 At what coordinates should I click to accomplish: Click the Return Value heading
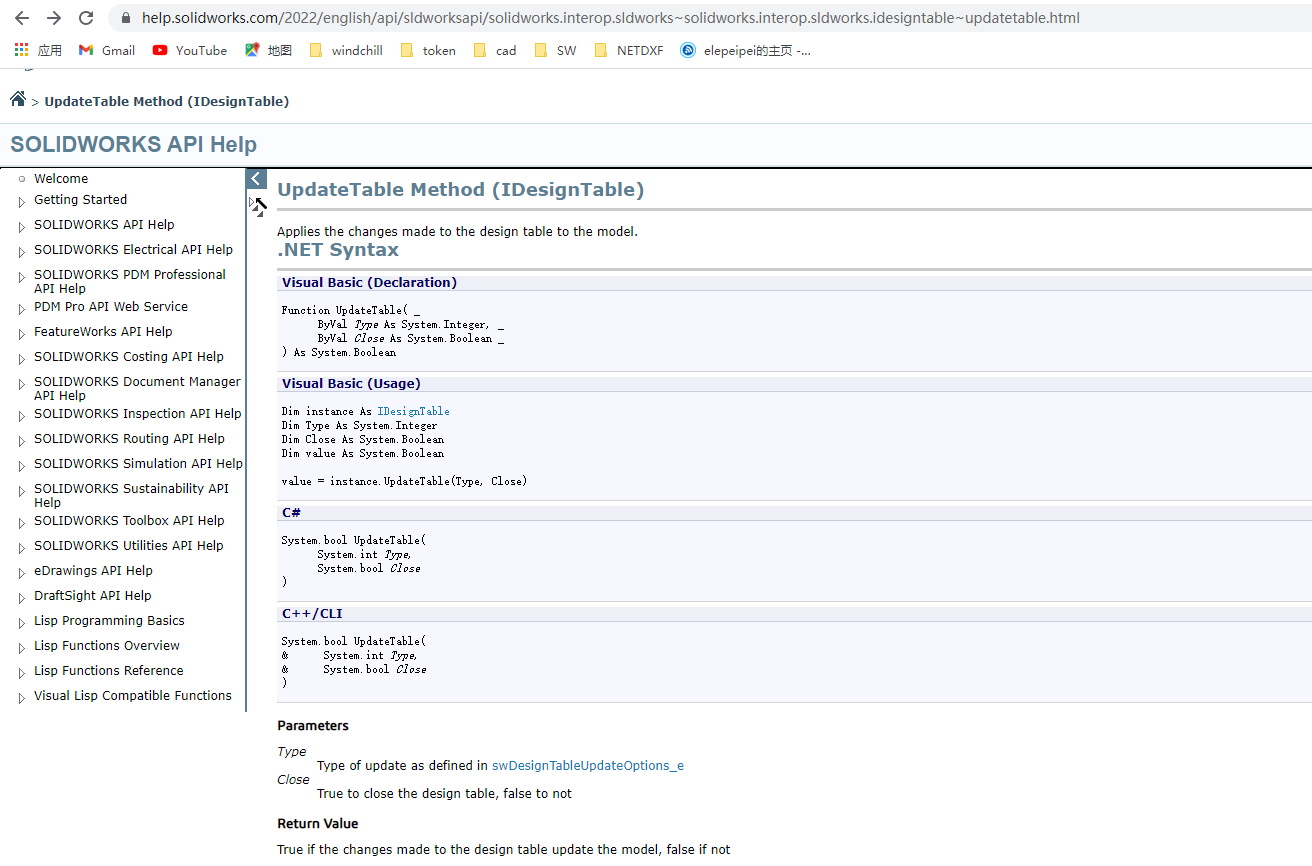pos(318,824)
